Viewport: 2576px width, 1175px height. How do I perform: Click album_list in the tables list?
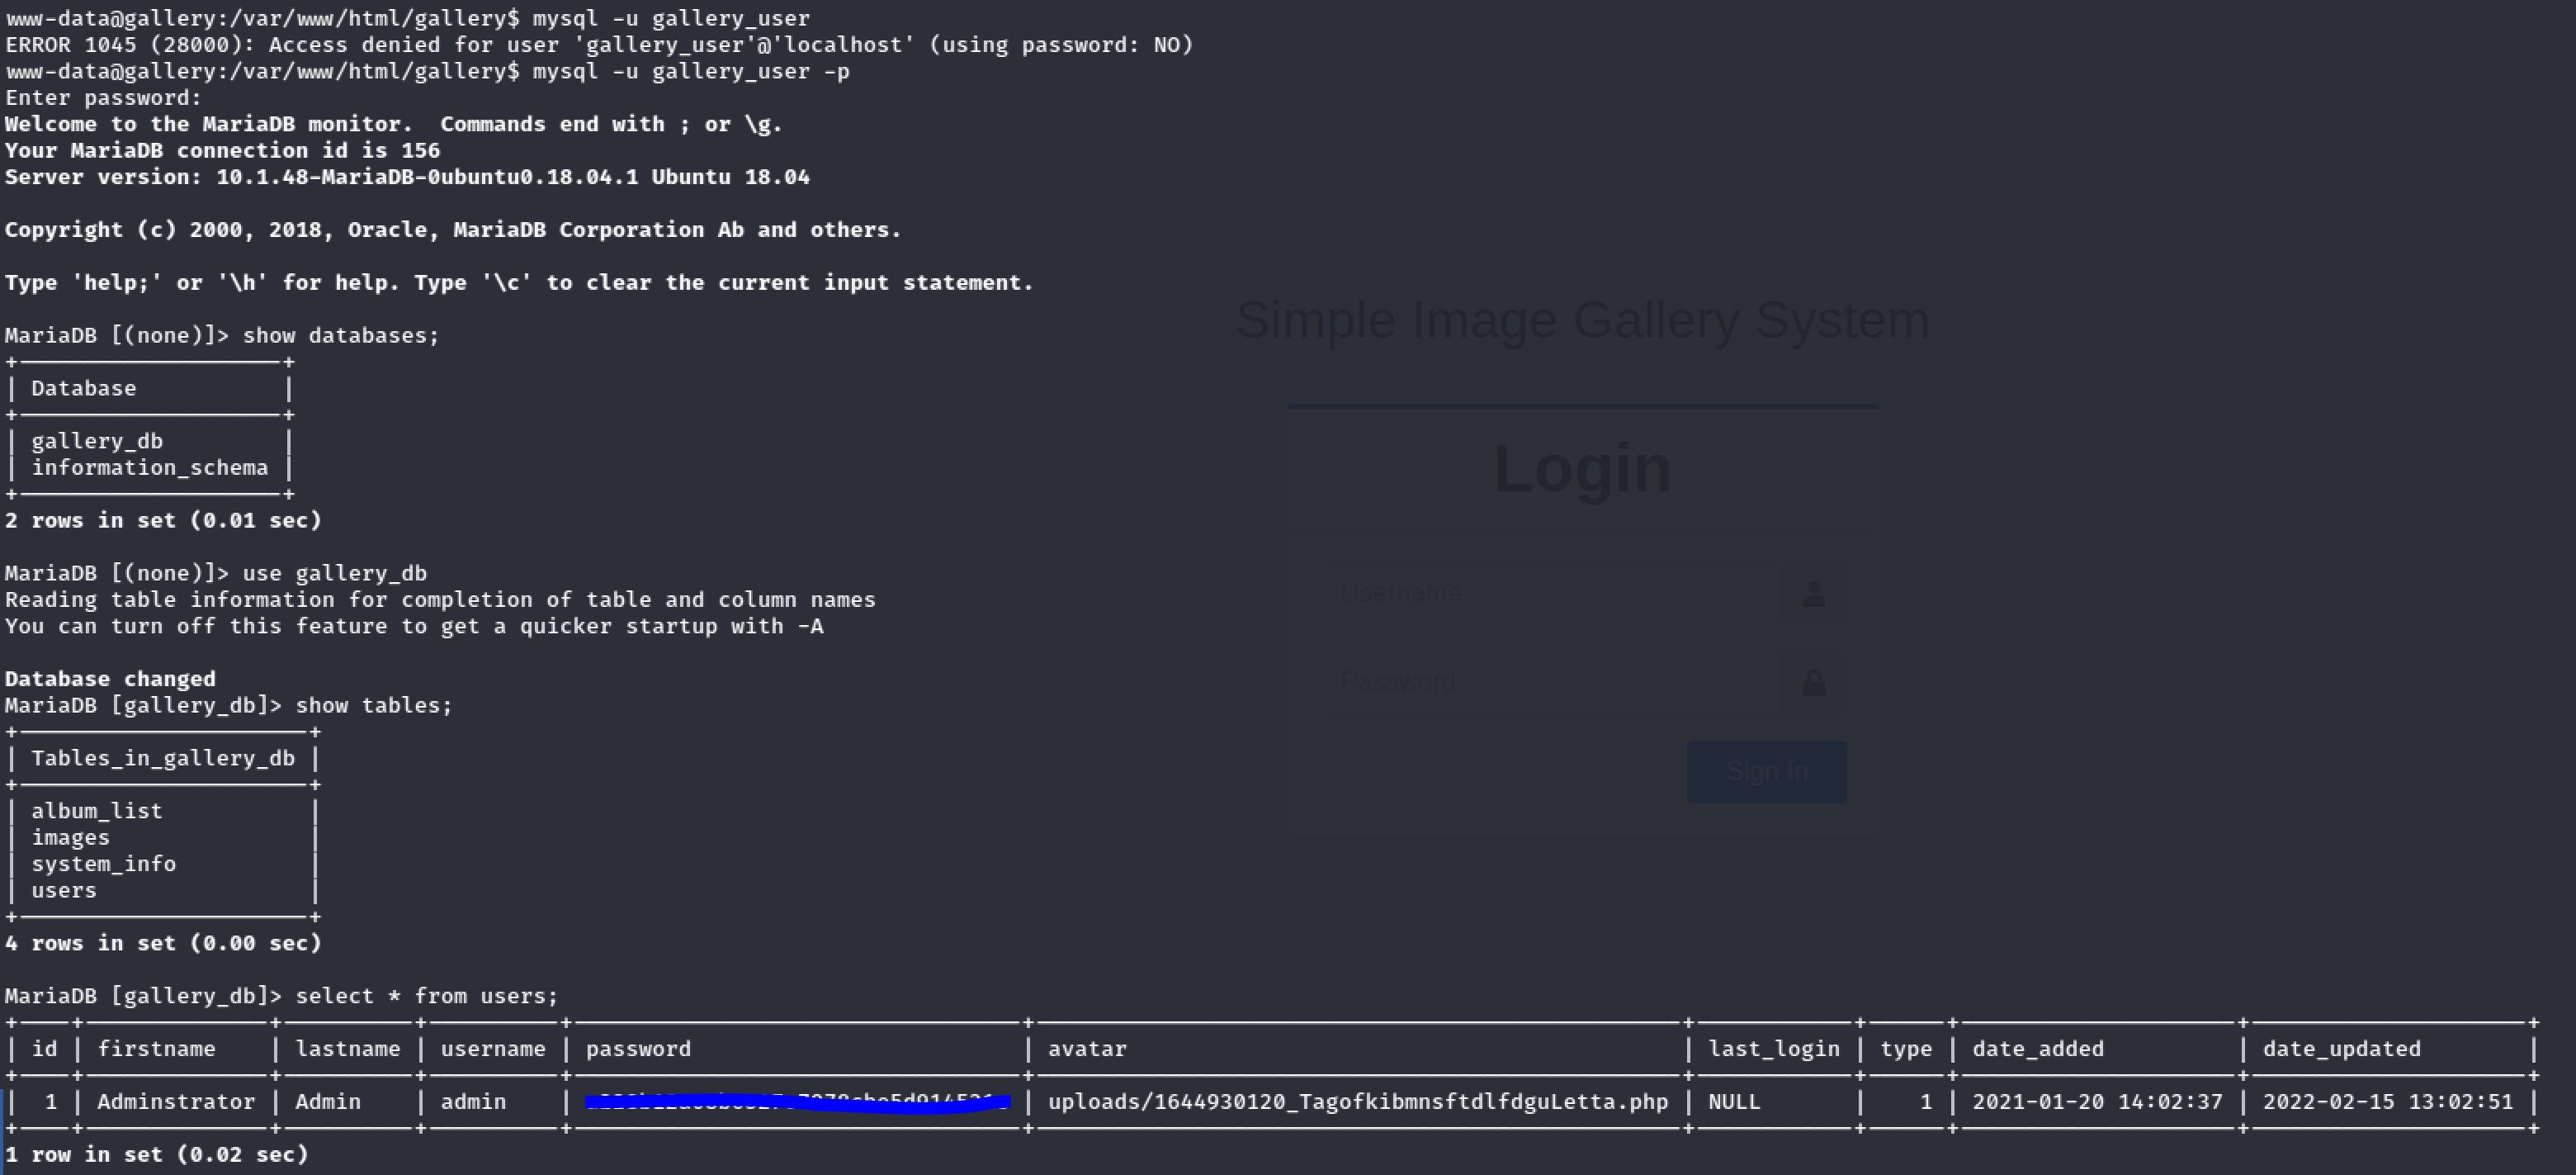(x=97, y=811)
